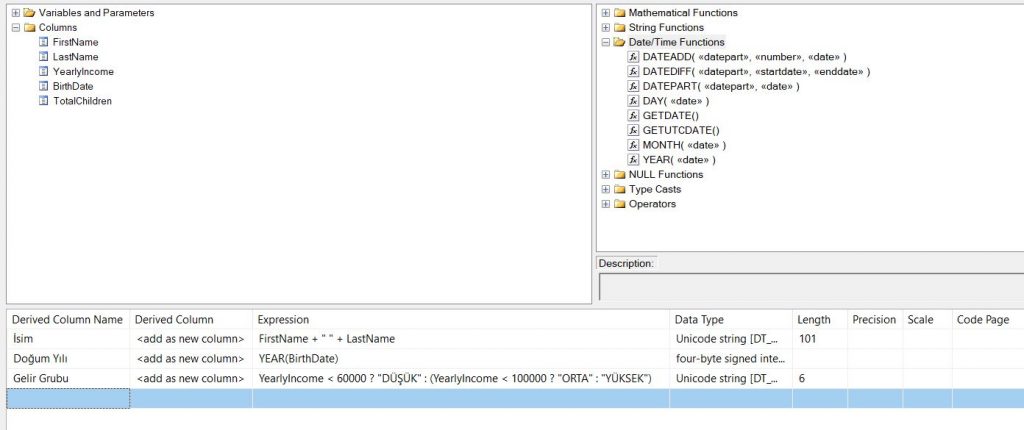The image size is (1024, 430).
Task: Expand the Mathematical Functions folder
Action: pos(606,13)
